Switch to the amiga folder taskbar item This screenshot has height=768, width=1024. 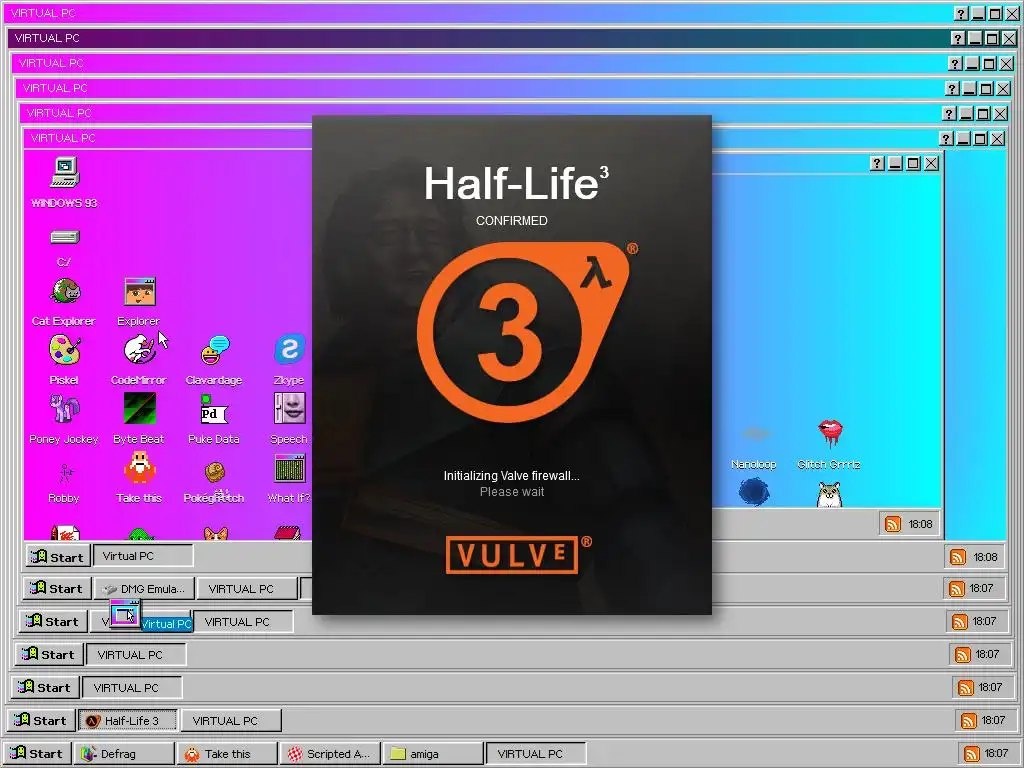(x=432, y=754)
